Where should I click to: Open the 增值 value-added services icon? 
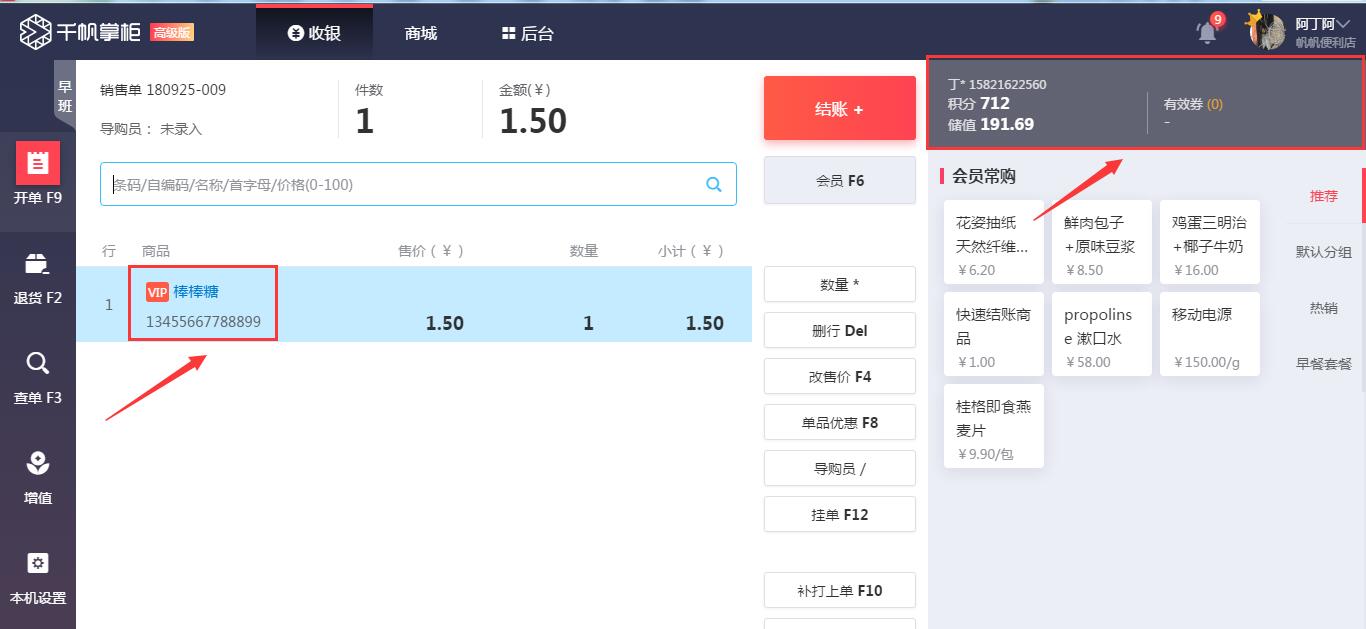coord(38,464)
